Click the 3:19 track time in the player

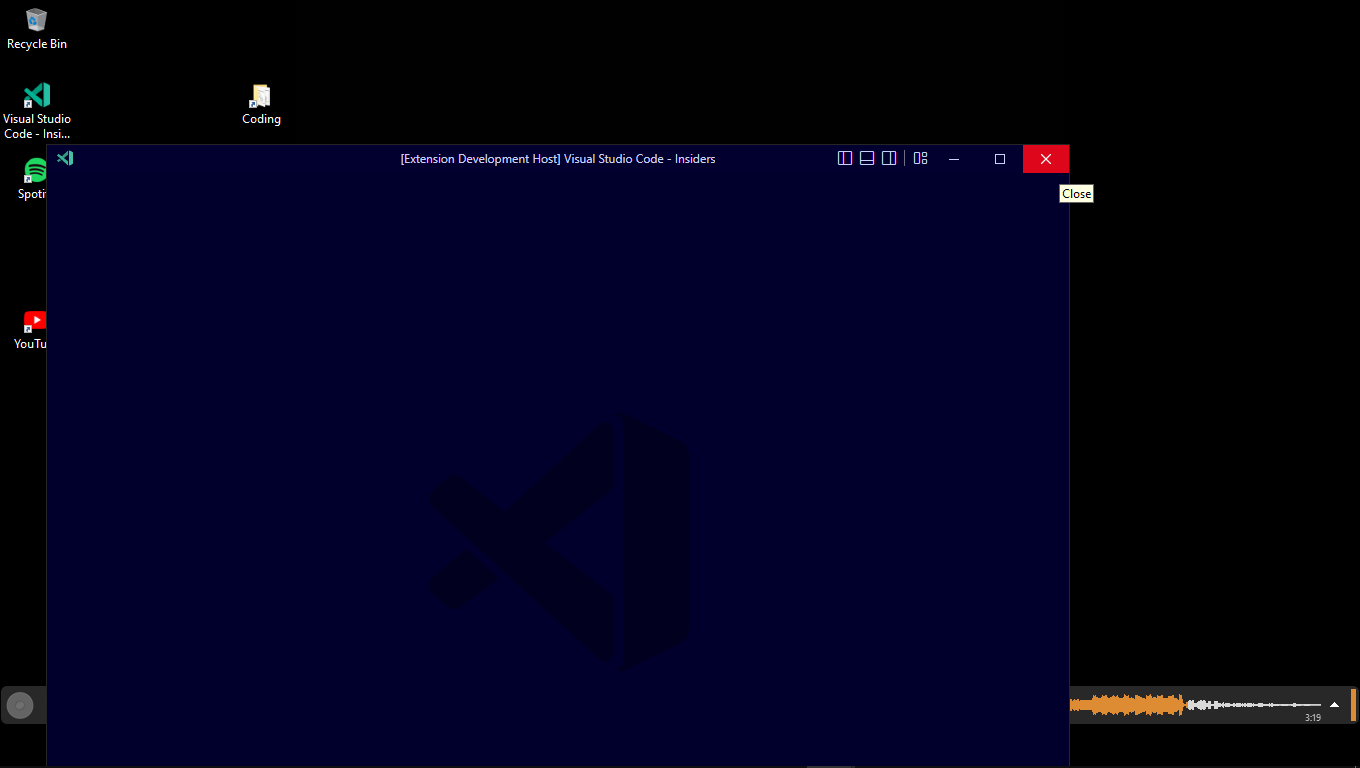(1313, 717)
